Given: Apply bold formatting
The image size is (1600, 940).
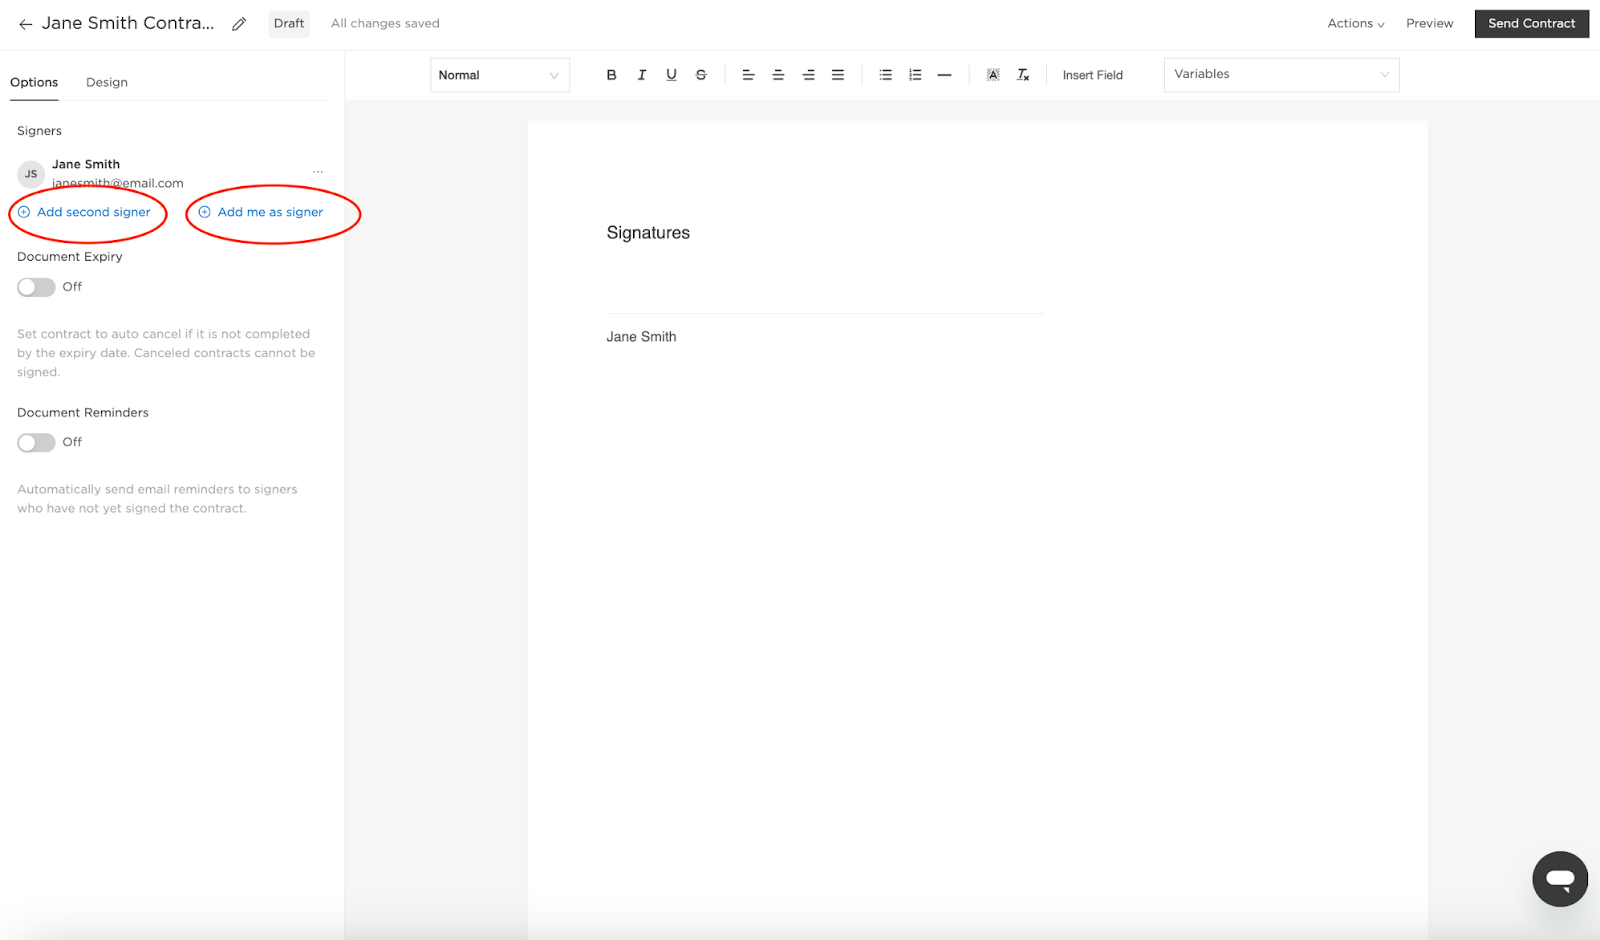Looking at the screenshot, I should (612, 75).
